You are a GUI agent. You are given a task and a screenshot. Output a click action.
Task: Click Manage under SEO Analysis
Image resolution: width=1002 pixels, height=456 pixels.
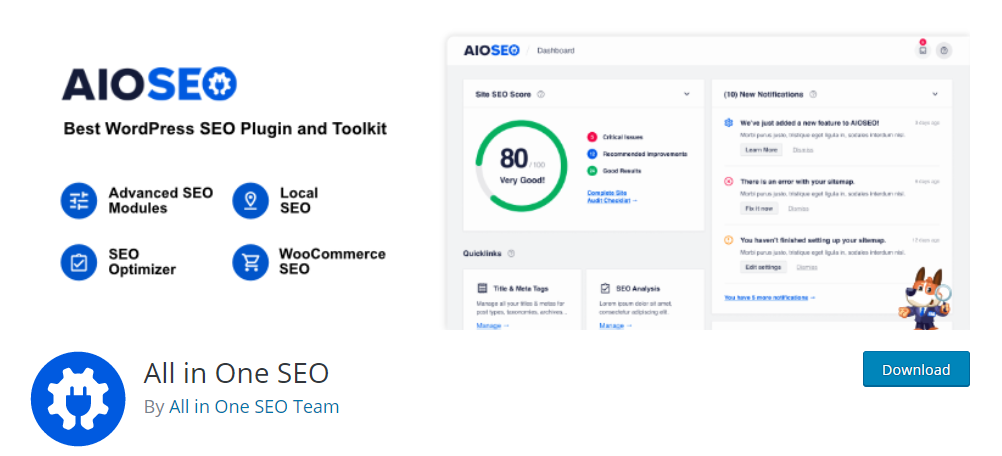615,326
